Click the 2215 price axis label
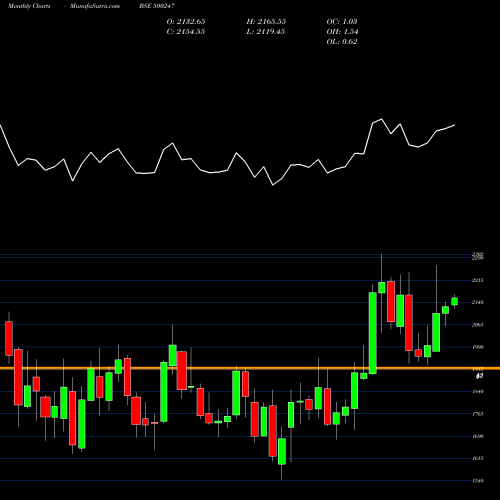 pyautogui.click(x=478, y=280)
